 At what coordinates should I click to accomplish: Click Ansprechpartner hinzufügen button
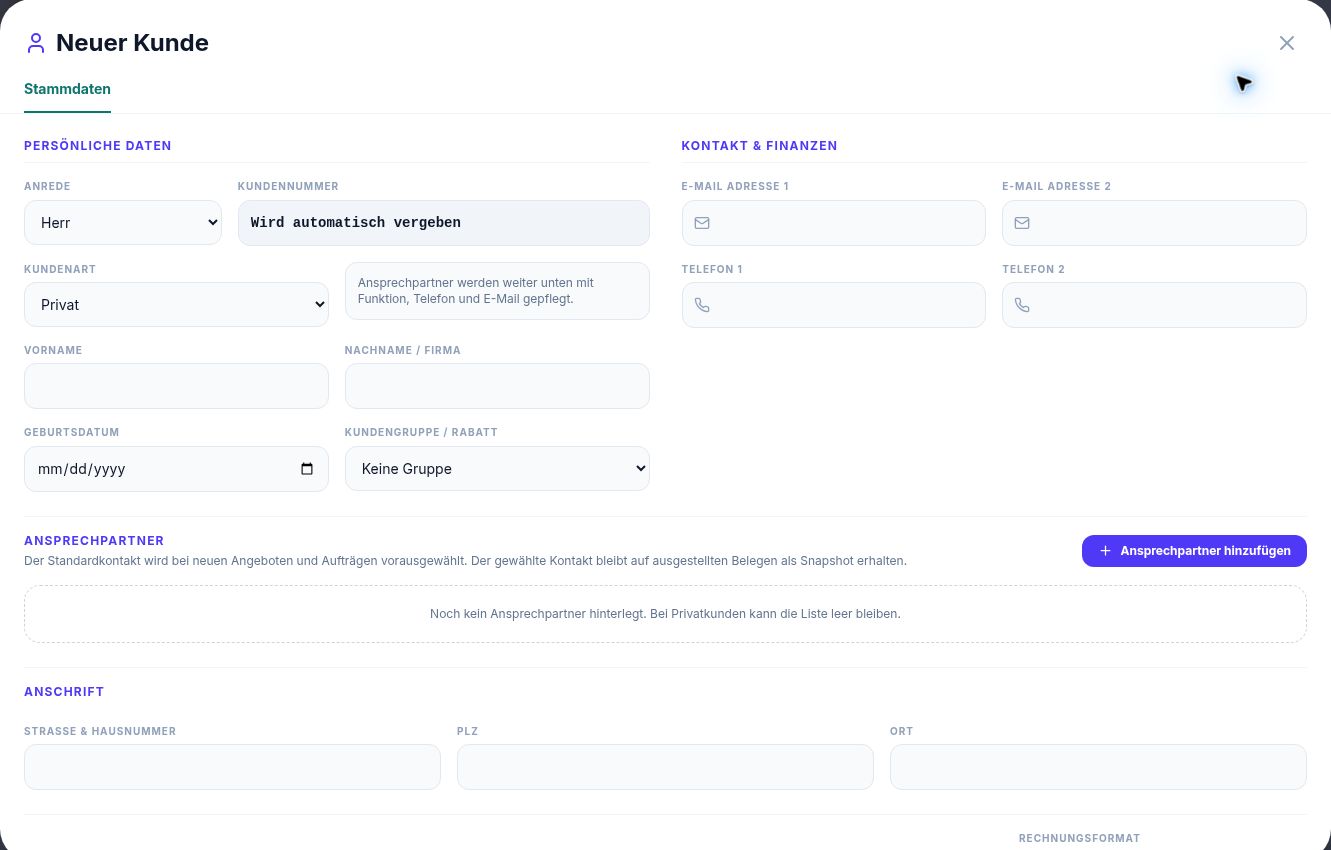[x=1194, y=551]
